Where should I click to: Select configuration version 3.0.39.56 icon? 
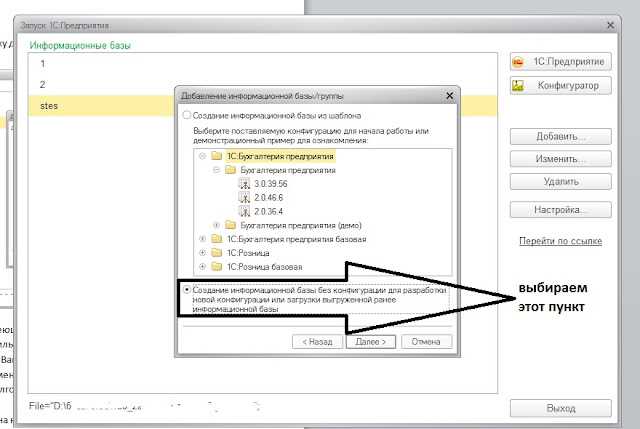pos(244,184)
